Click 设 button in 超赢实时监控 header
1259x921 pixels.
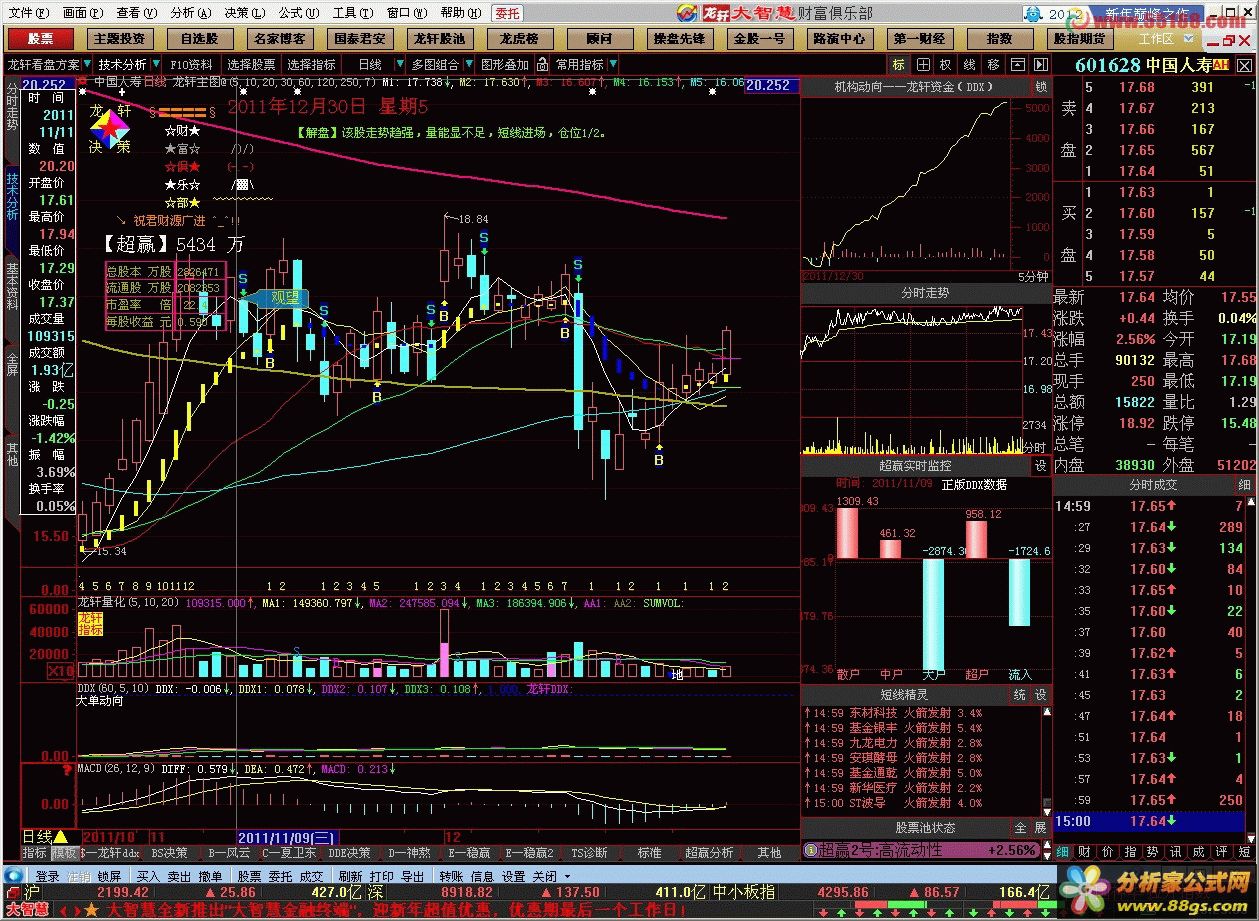[x=1041, y=465]
